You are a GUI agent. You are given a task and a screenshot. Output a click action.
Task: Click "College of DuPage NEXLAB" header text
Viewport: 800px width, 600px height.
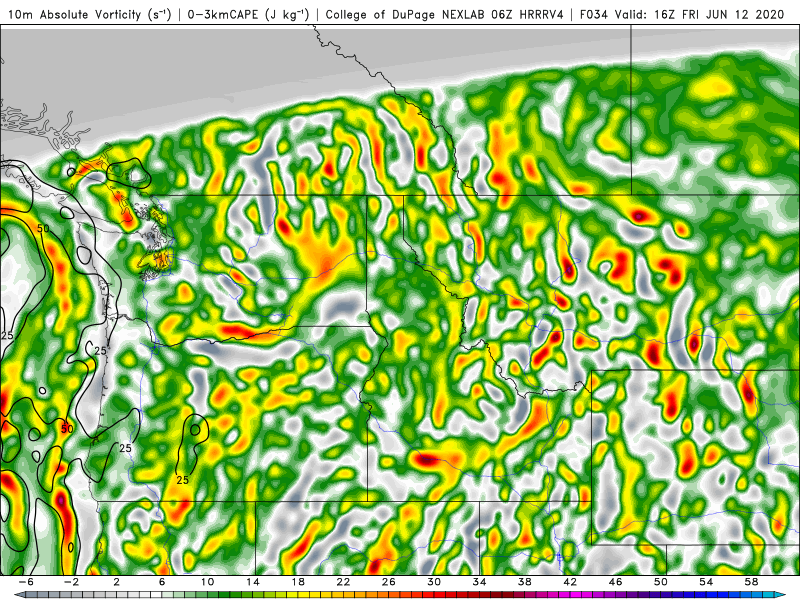(x=406, y=14)
